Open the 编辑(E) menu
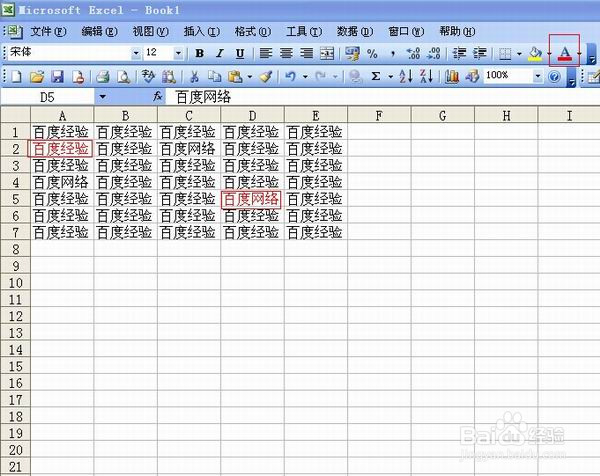Viewport: 600px width, 476px height. pyautogui.click(x=99, y=31)
